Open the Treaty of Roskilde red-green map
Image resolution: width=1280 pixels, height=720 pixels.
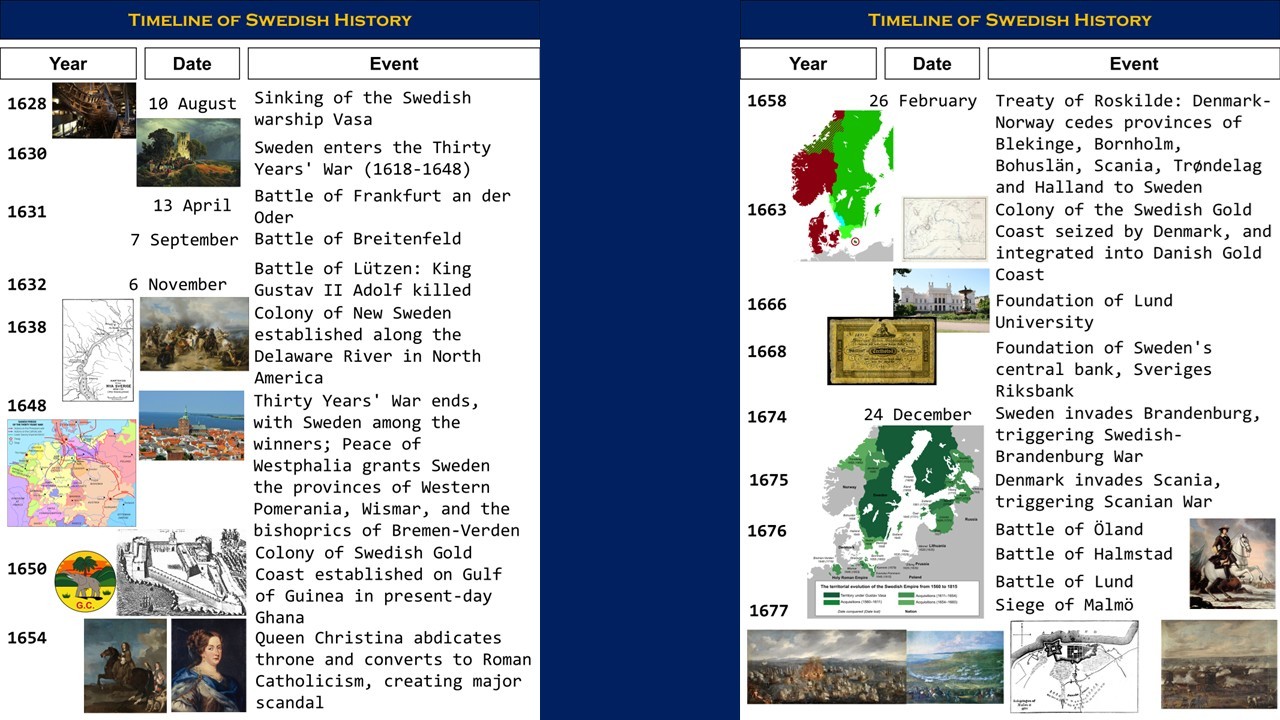coord(843,185)
